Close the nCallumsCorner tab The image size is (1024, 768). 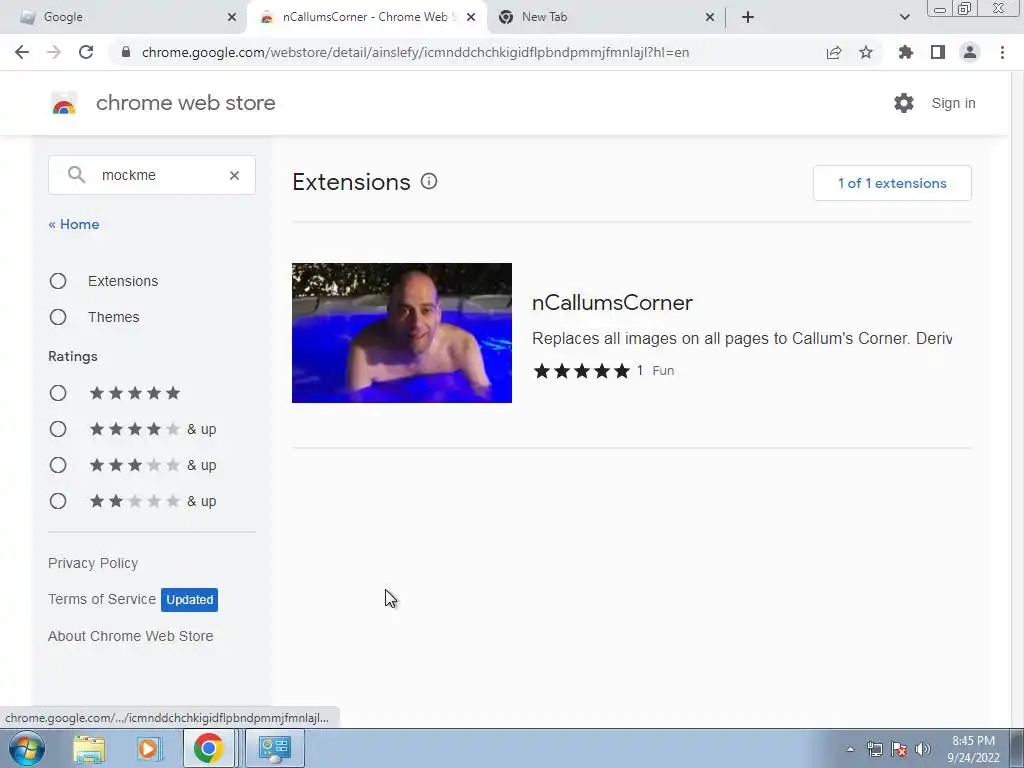[x=471, y=17]
